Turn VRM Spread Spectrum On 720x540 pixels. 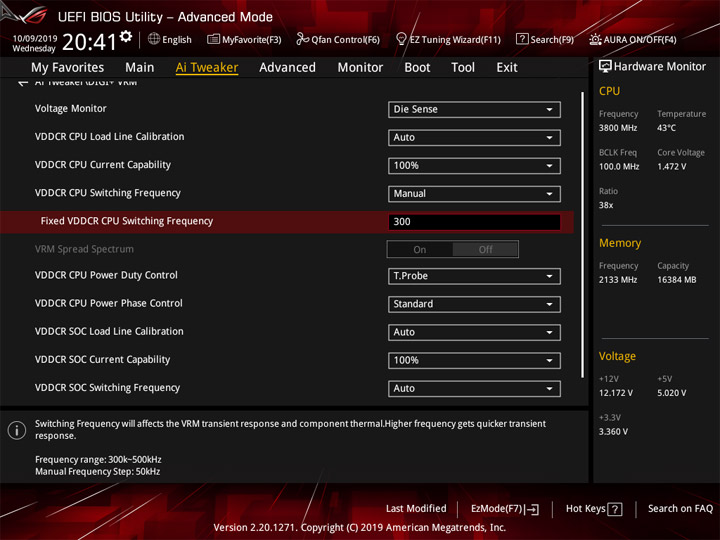click(x=420, y=249)
